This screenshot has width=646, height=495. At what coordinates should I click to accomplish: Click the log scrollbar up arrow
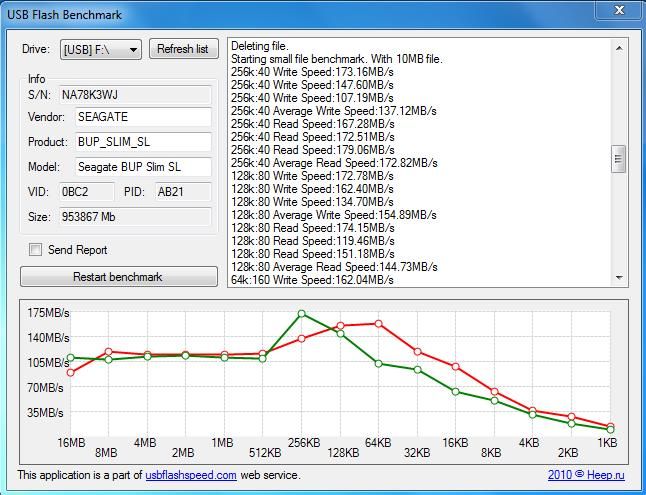coord(619,48)
